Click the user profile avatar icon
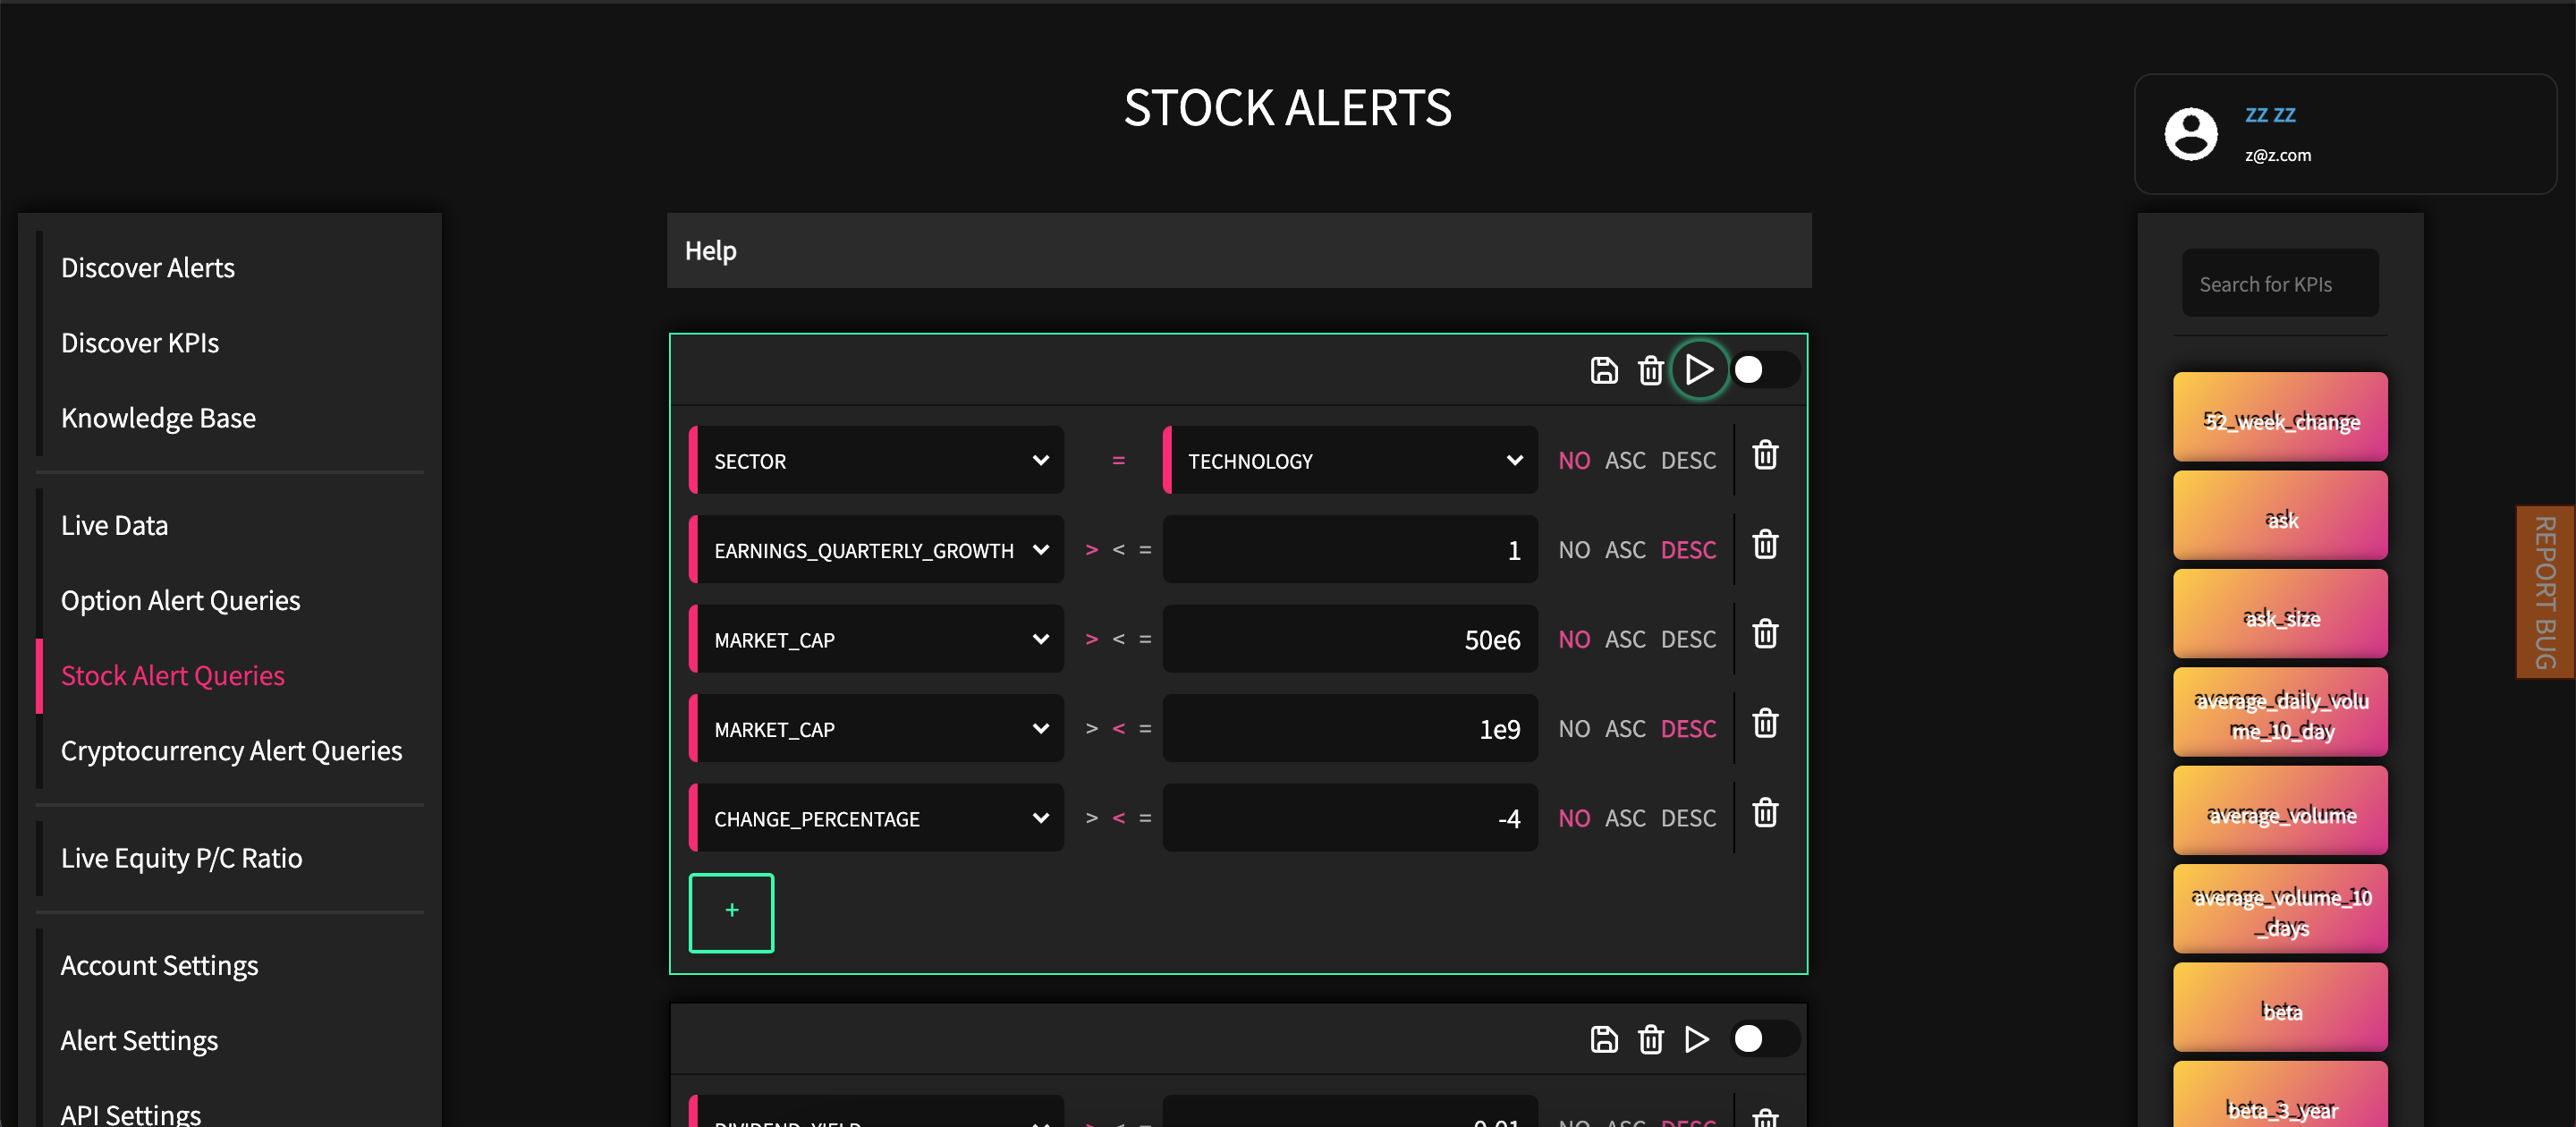 coord(2191,134)
